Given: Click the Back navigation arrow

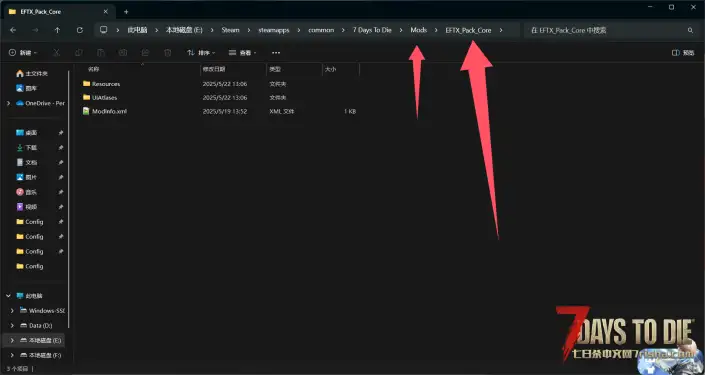Looking at the screenshot, I should (x=13, y=30).
